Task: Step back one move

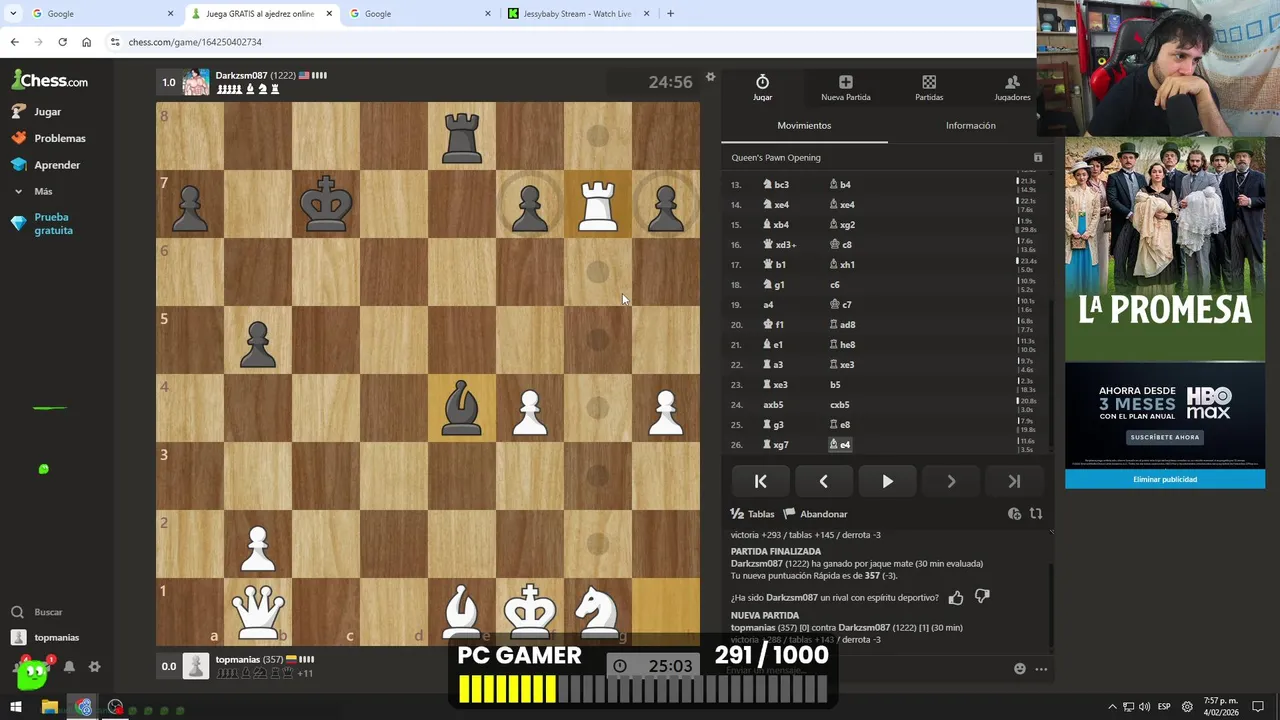Action: 823,481
